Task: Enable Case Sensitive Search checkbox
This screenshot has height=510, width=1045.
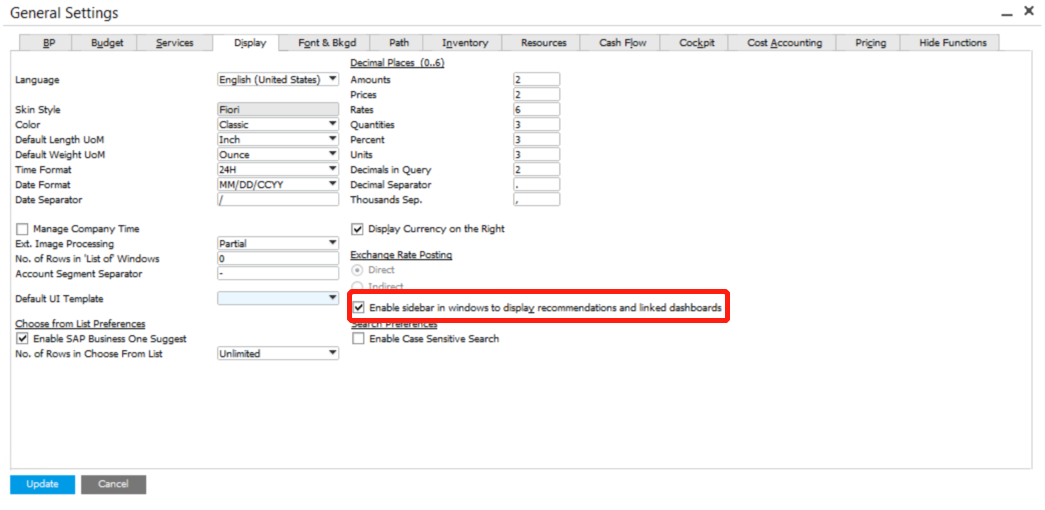Action: pos(358,339)
